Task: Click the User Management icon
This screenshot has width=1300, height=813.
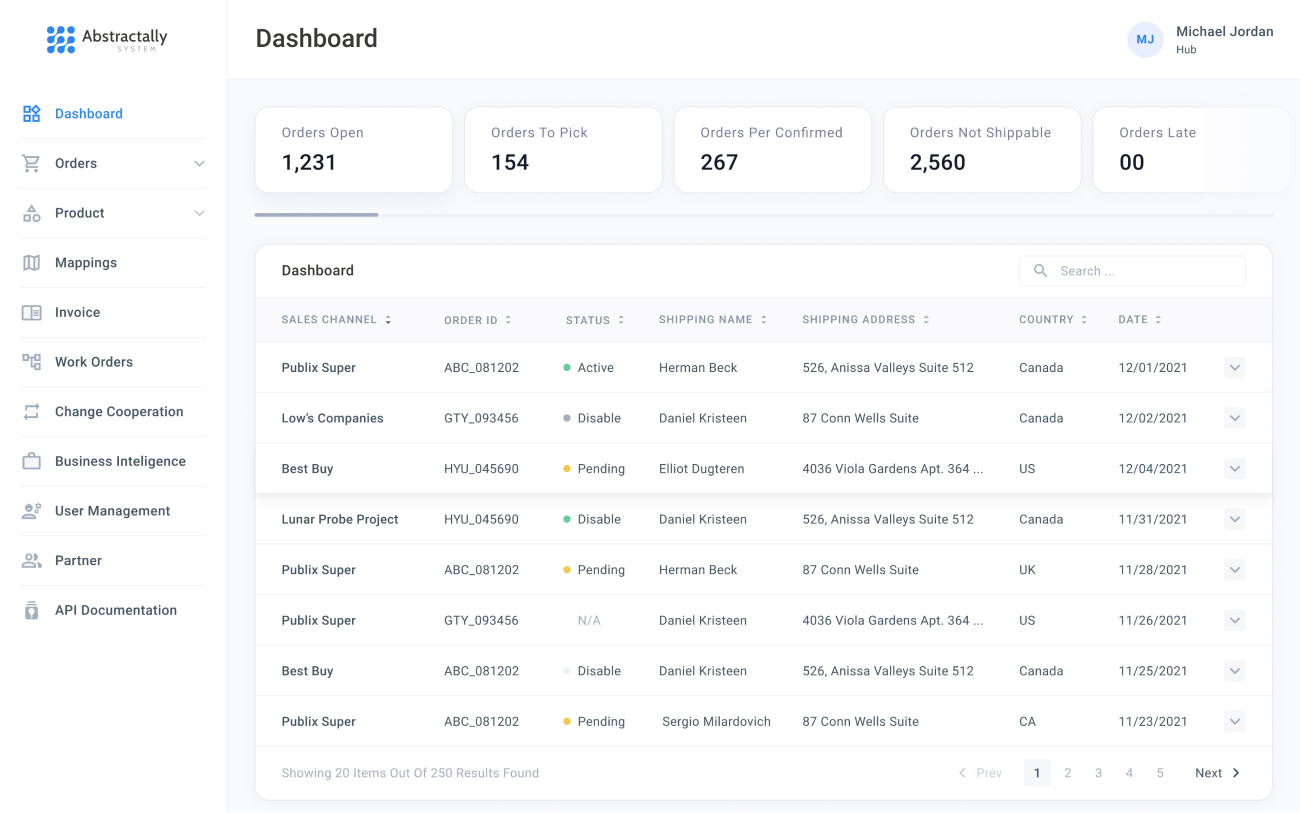Action: pyautogui.click(x=32, y=511)
